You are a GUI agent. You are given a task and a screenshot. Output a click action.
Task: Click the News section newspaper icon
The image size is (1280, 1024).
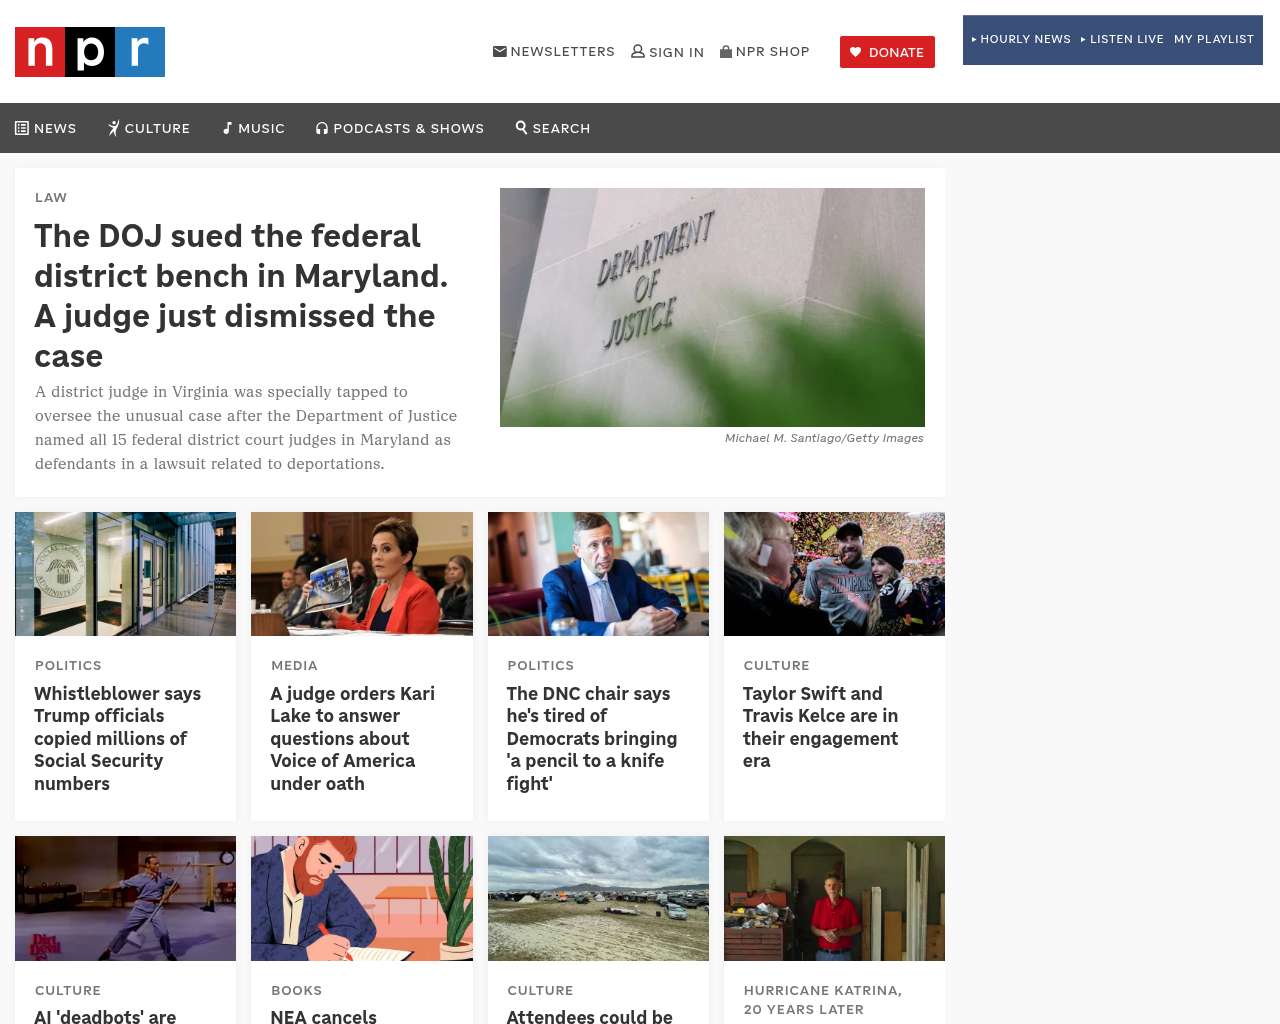point(22,128)
